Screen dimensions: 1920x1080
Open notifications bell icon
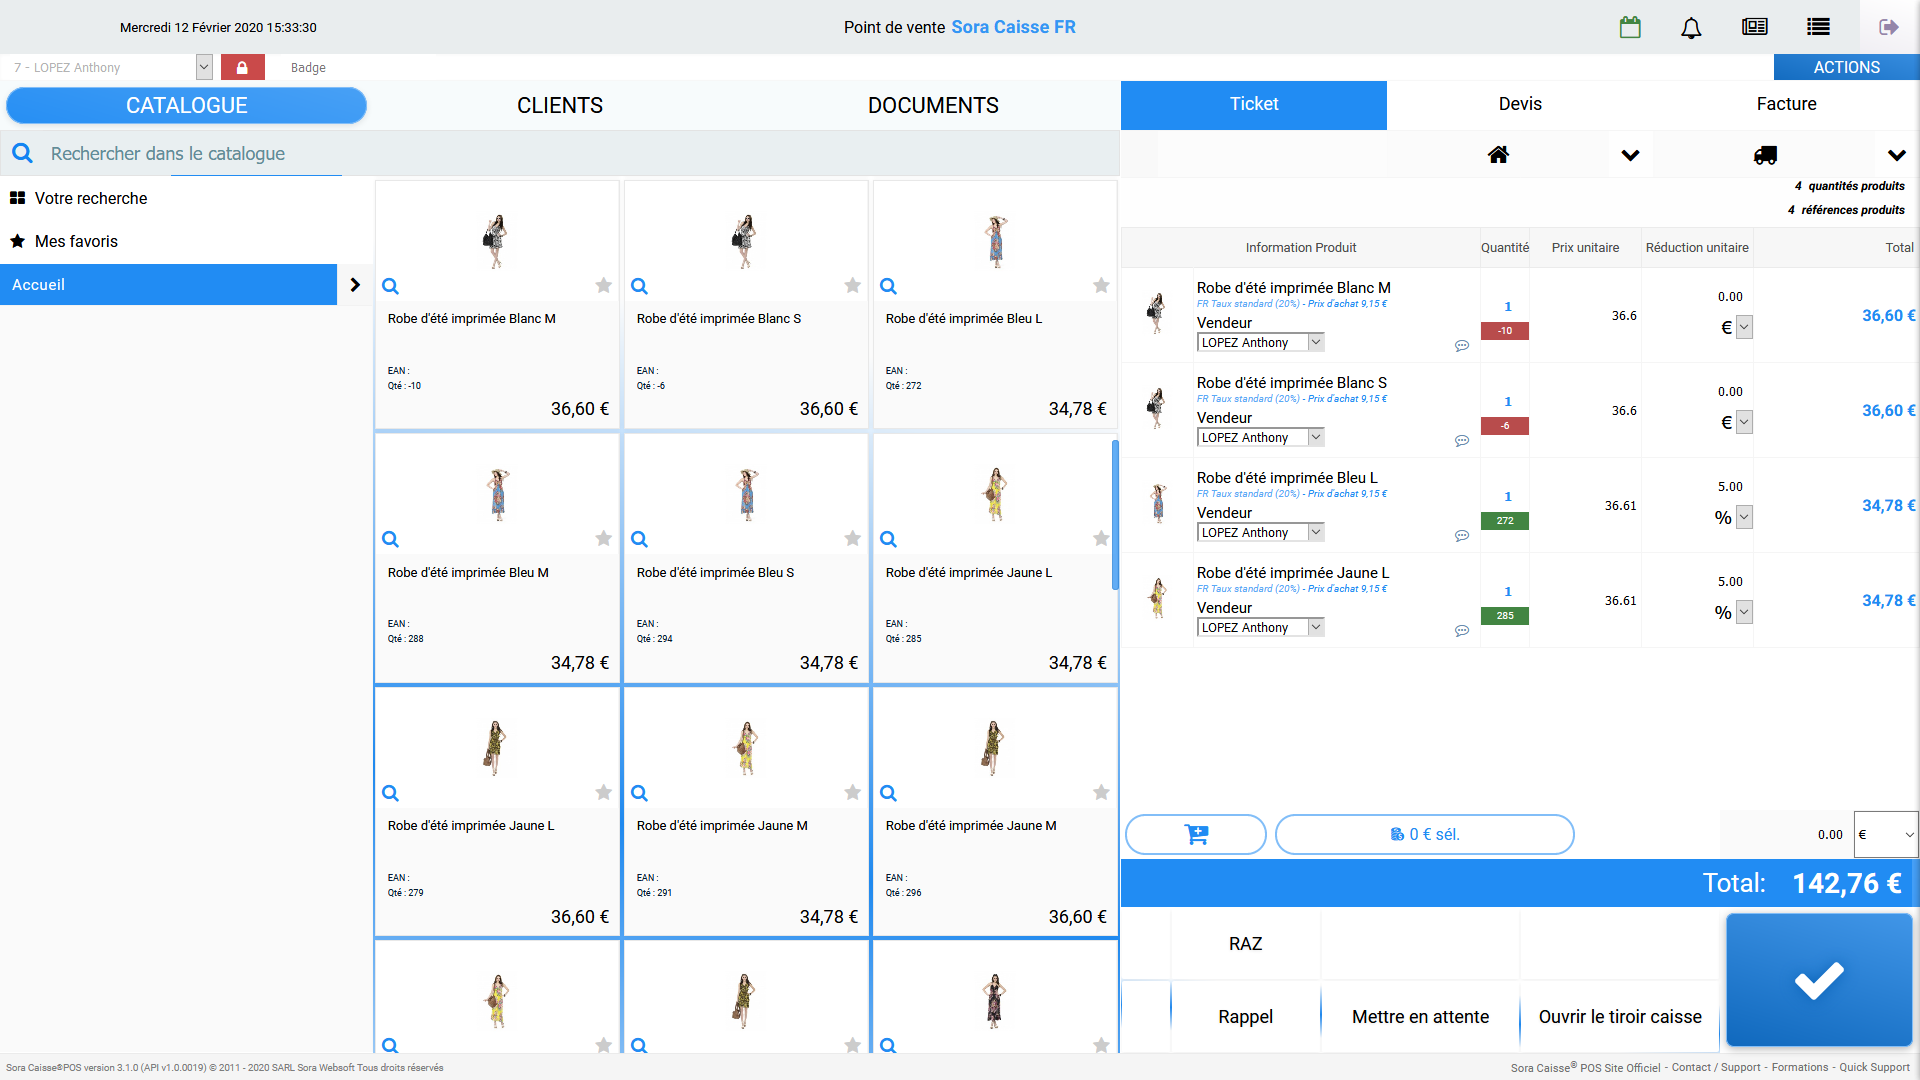click(1691, 27)
